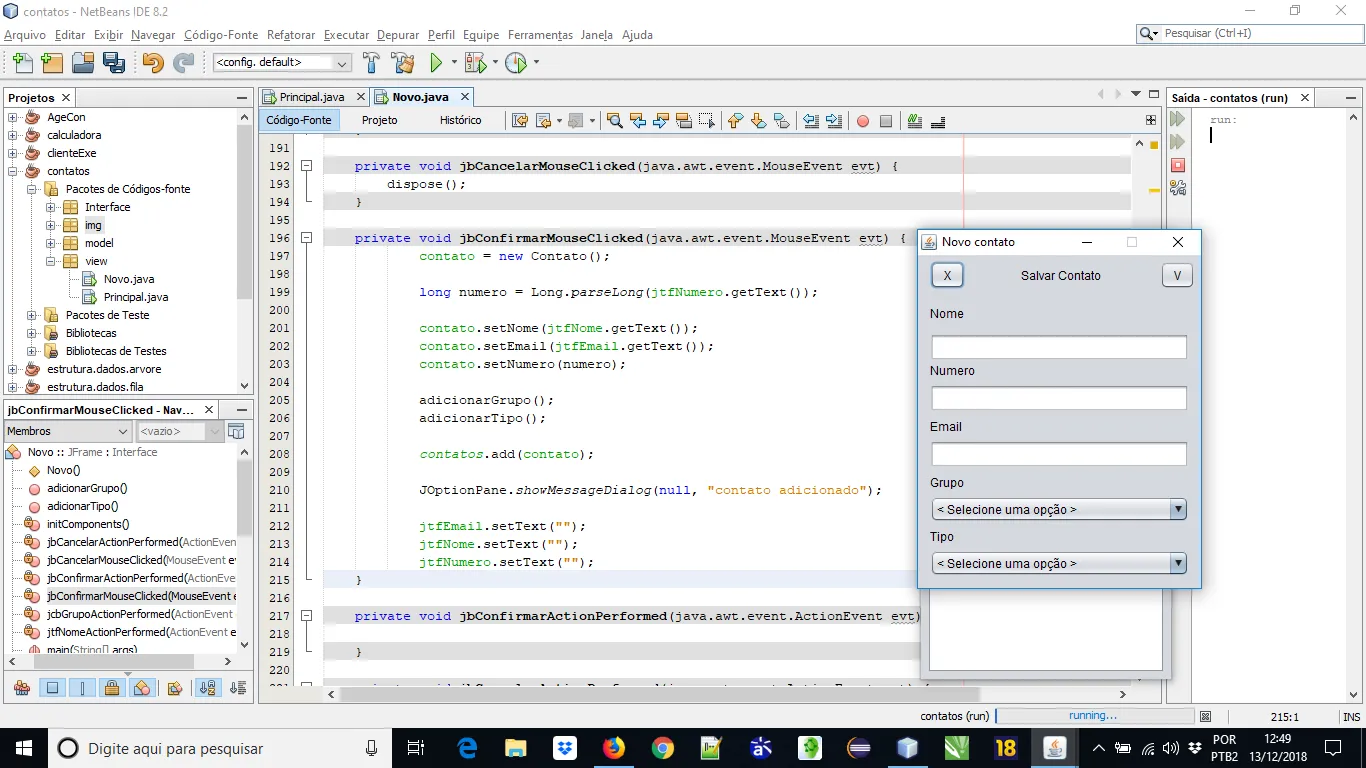Click the Stop red square in output panel
The image size is (1366, 768).
point(1177,165)
